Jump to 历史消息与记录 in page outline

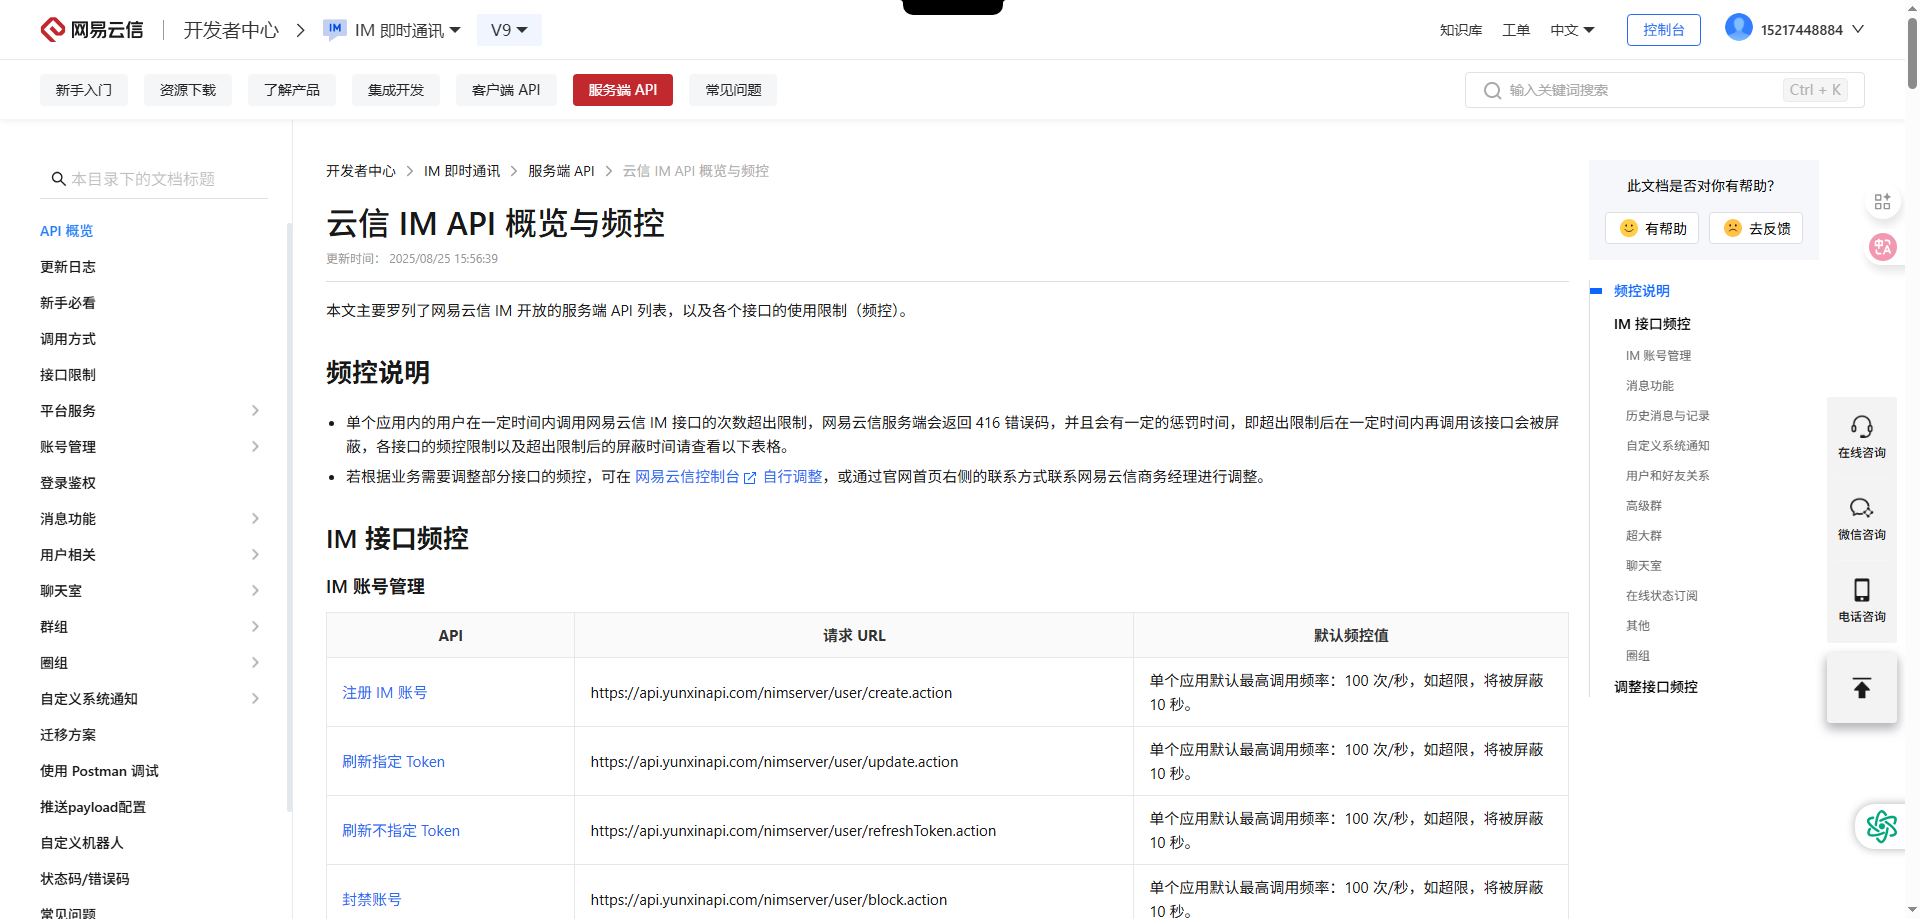pyautogui.click(x=1668, y=416)
